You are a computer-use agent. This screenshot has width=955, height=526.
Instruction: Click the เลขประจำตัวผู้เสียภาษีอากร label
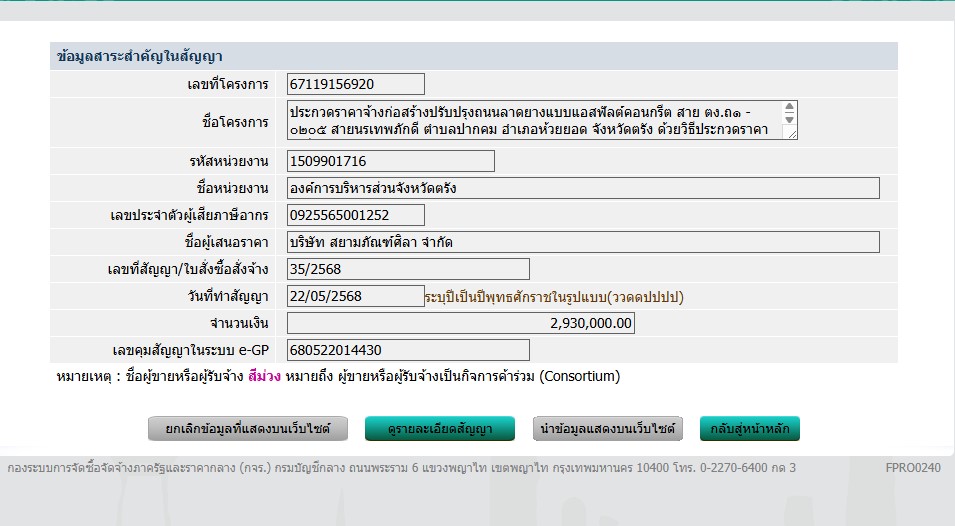coord(189,215)
